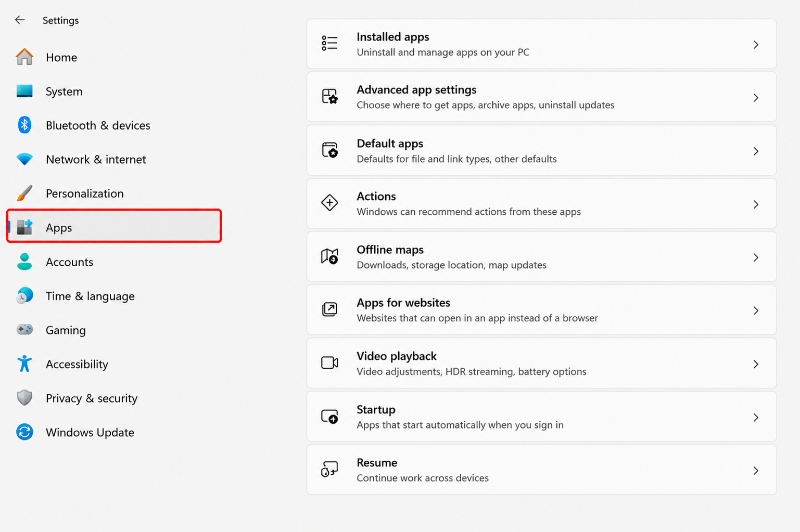Click the Video playback chevron arrow

756,364
